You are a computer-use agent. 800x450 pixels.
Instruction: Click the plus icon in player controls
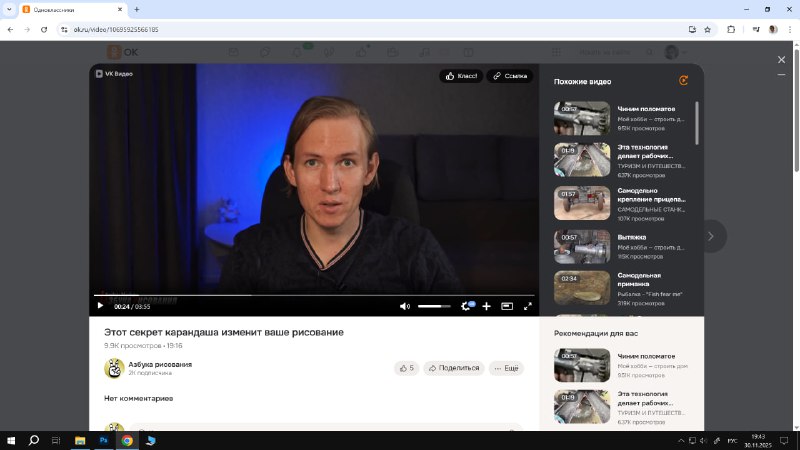point(486,306)
